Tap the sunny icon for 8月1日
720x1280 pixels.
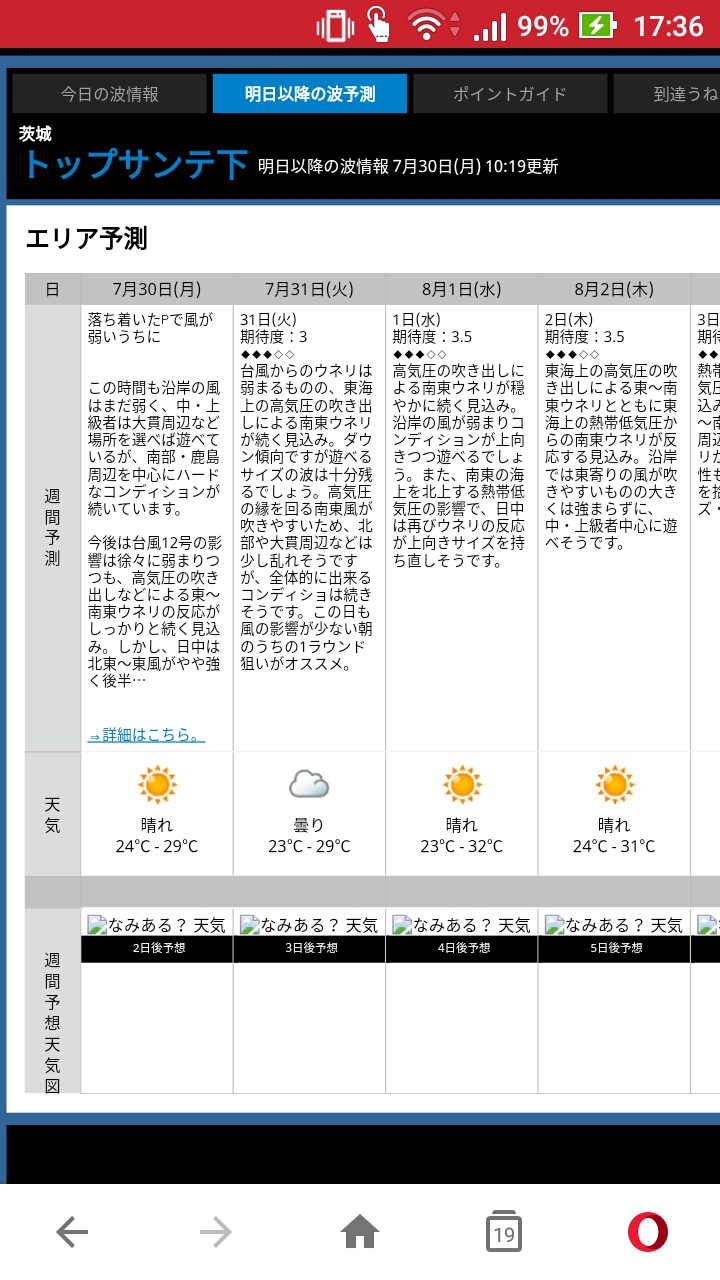(x=462, y=785)
